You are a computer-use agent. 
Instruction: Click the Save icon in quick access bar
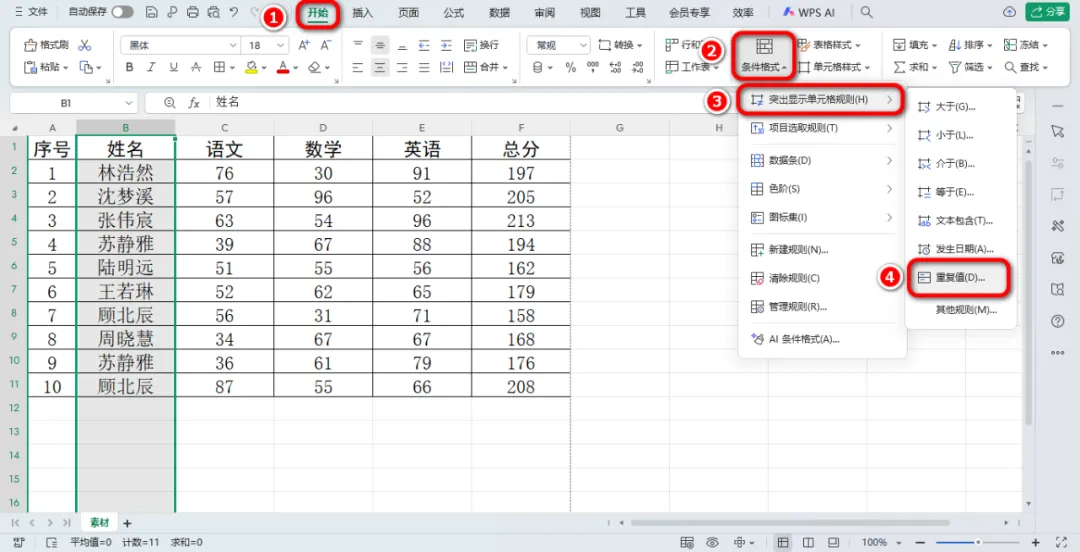(x=152, y=12)
